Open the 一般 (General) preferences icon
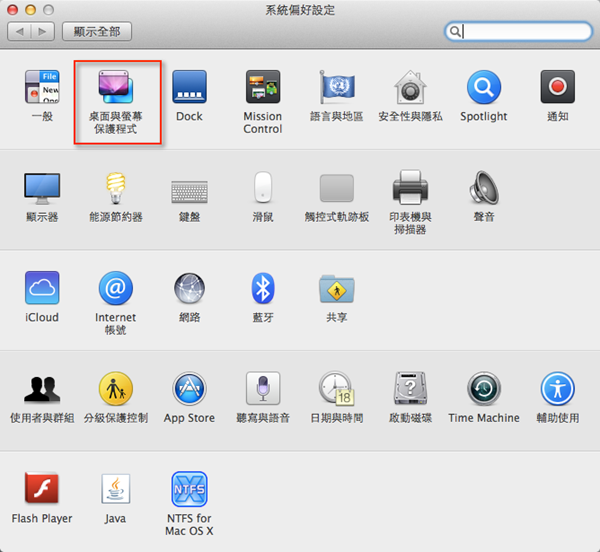 coord(42,87)
